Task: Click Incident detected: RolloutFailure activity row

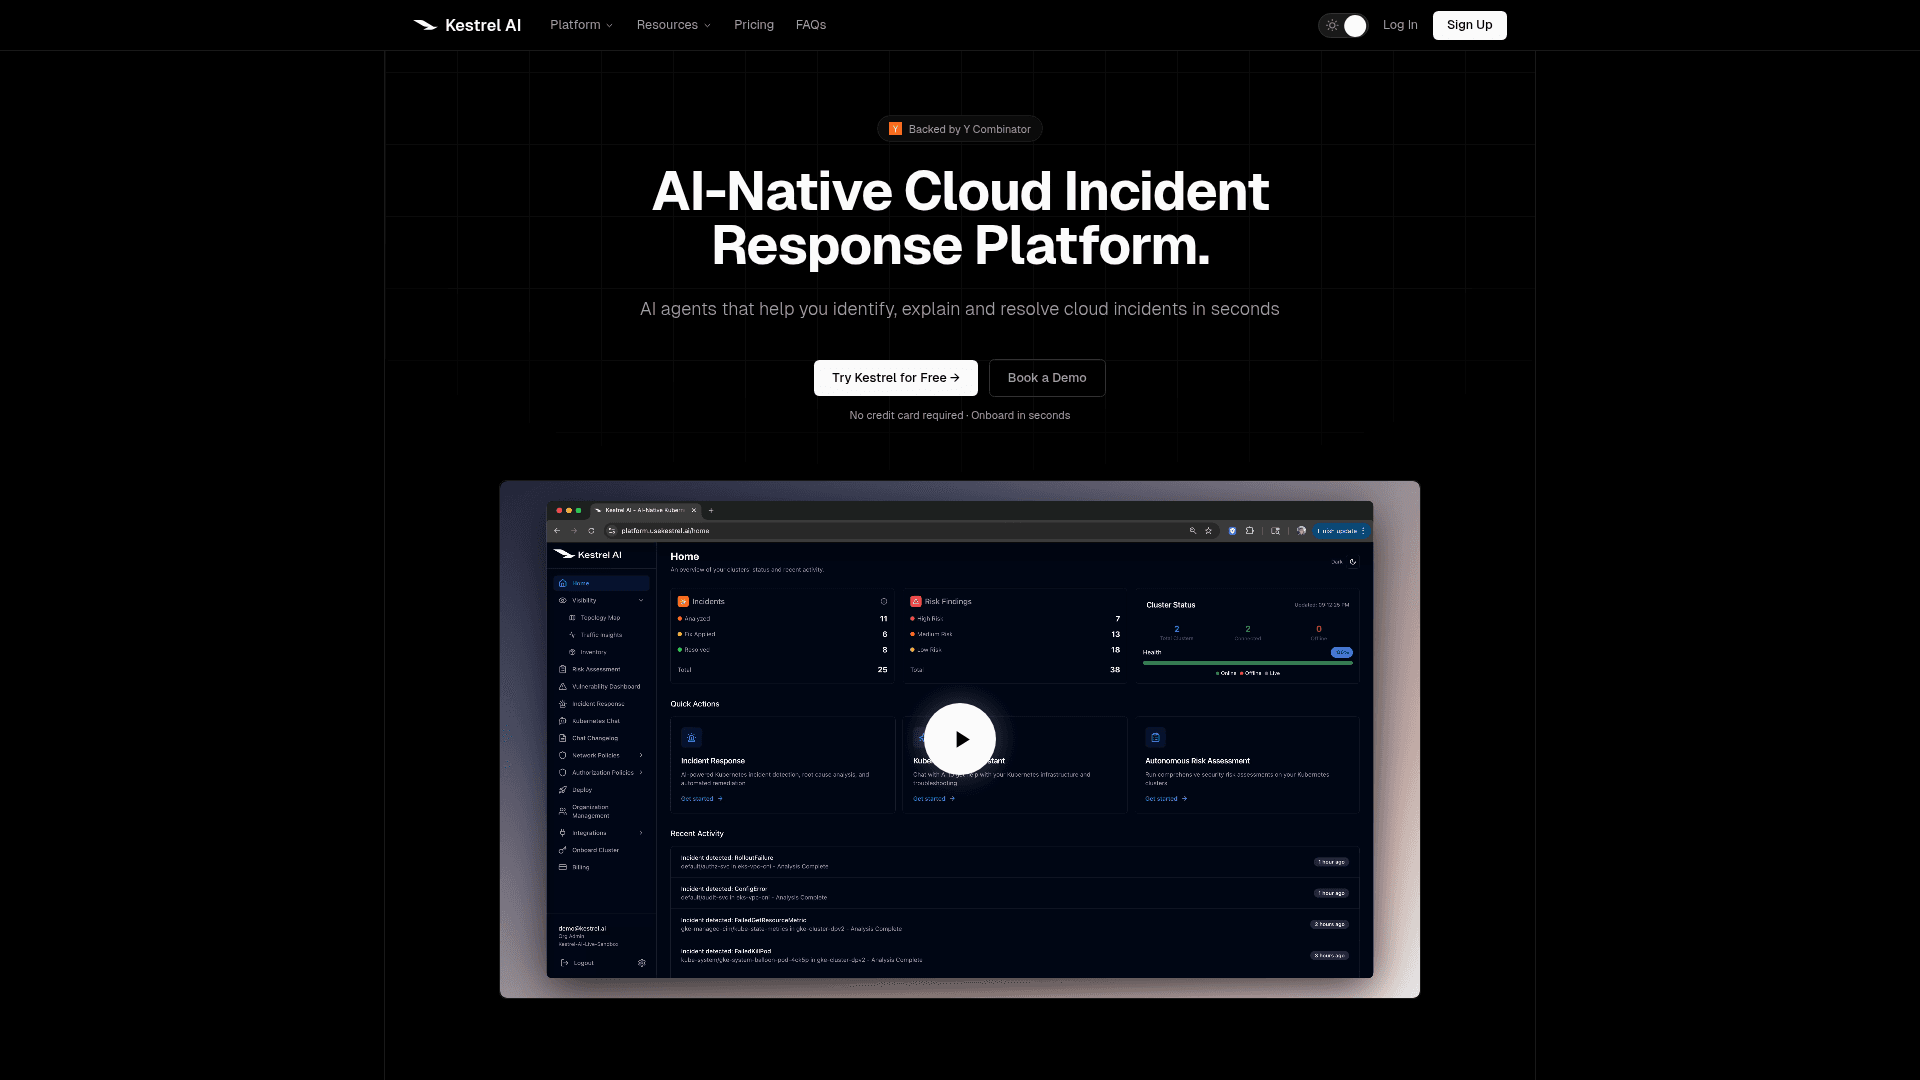Action: pyautogui.click(x=1014, y=862)
